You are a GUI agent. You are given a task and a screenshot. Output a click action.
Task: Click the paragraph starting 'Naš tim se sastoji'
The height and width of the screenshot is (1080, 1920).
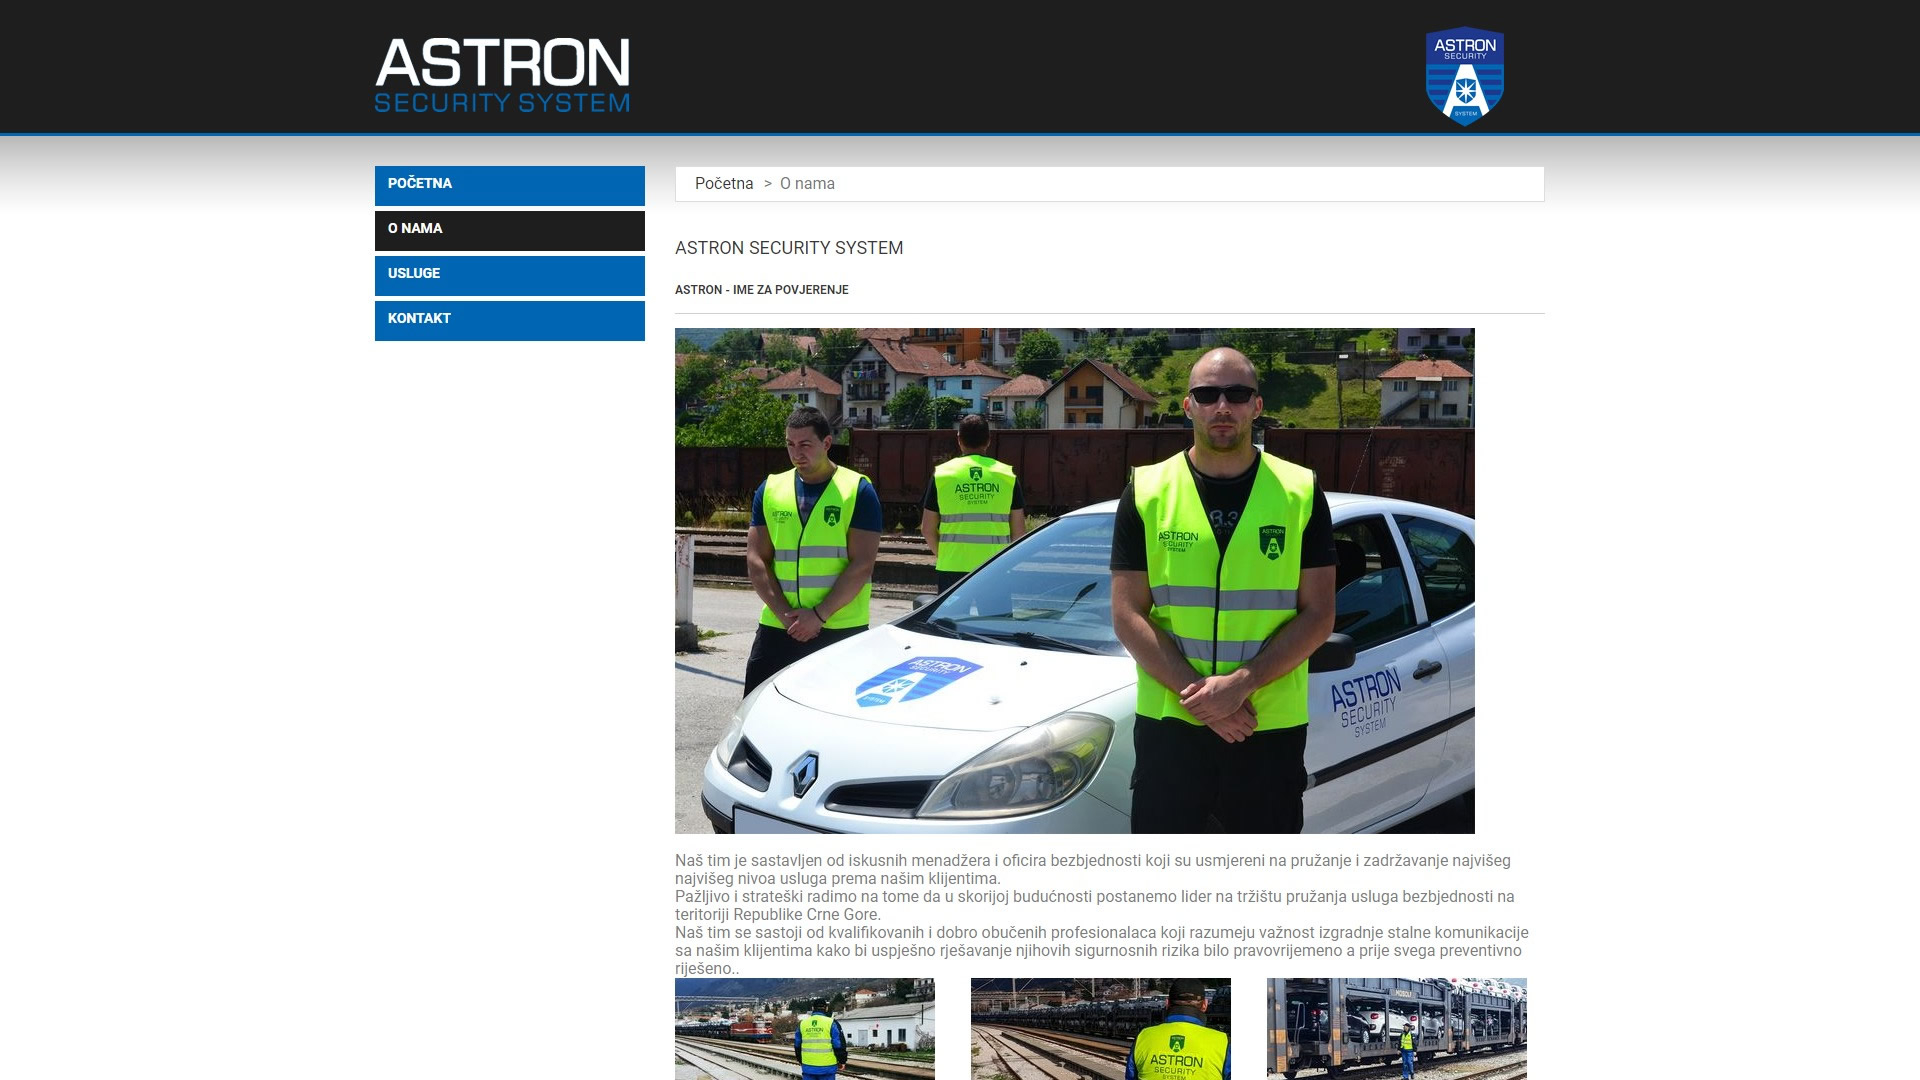point(1102,951)
